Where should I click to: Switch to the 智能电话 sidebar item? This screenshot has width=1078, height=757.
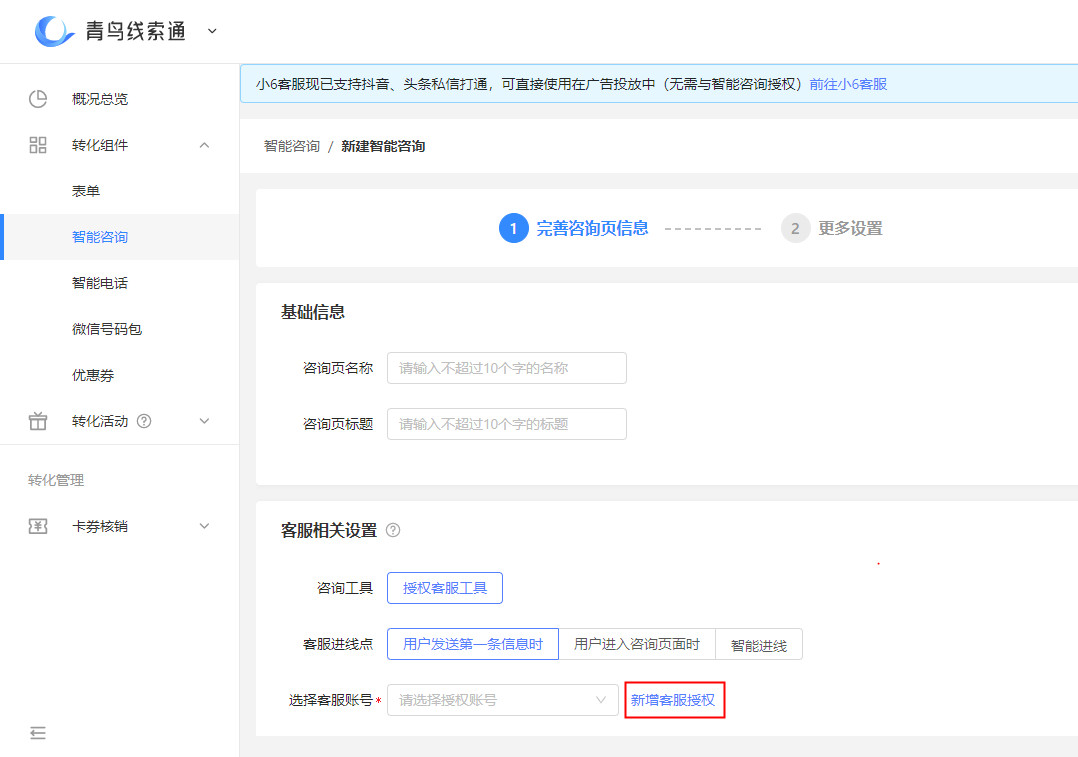coord(100,283)
